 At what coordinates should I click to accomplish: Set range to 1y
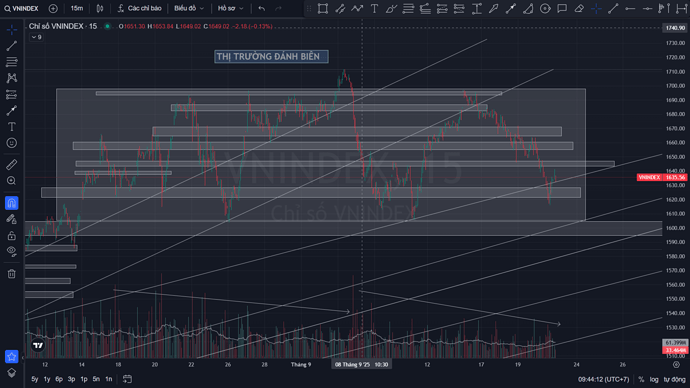click(x=47, y=379)
